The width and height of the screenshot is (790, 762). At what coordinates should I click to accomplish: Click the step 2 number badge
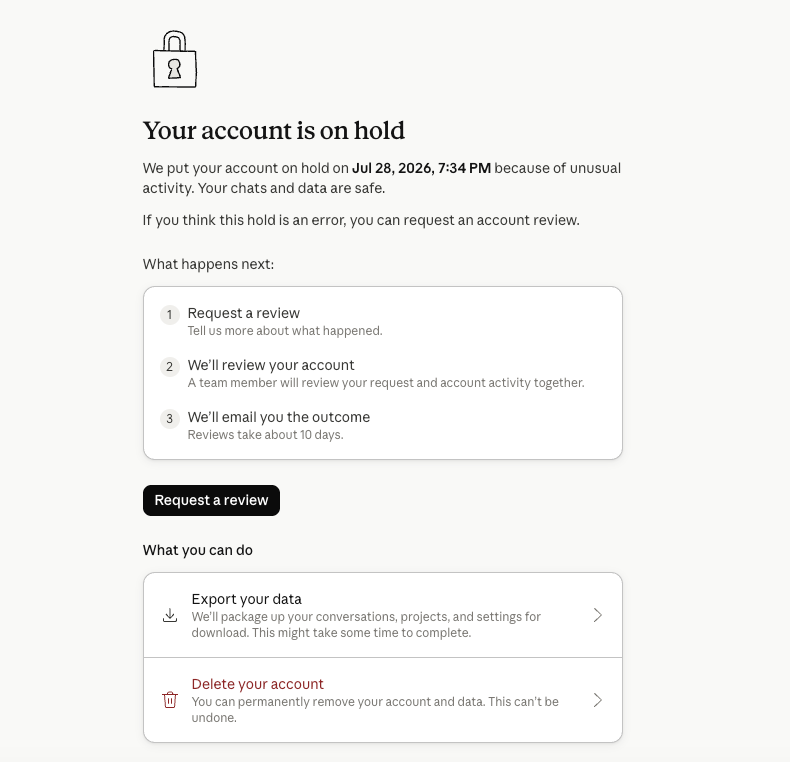click(170, 366)
